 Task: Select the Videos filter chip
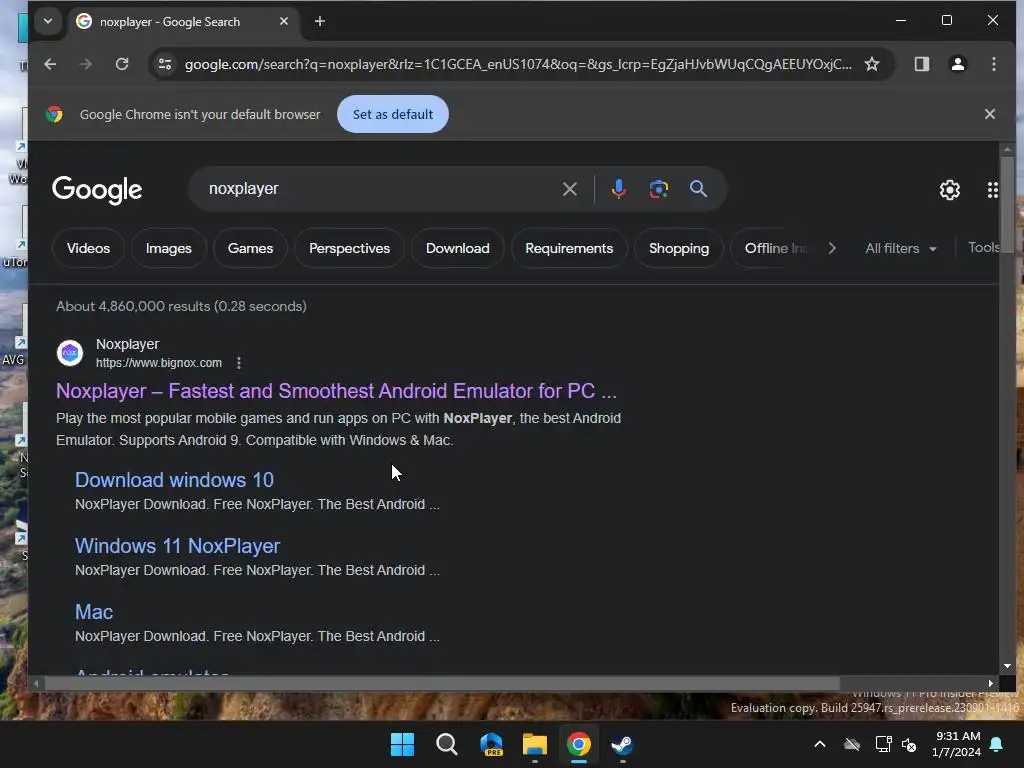pos(88,248)
